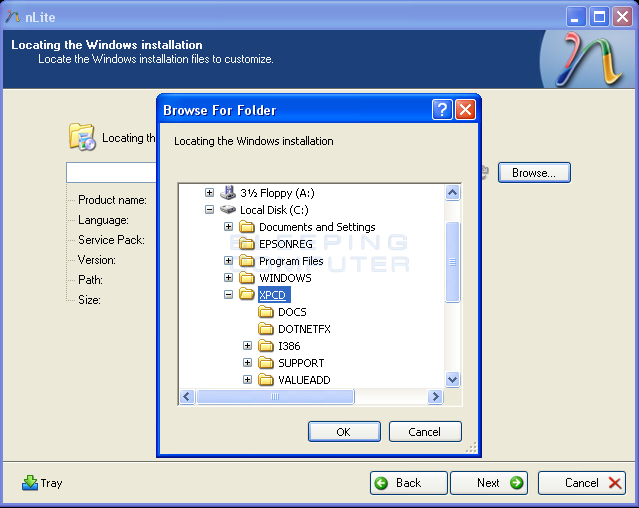Expand the 3½ Floppy (A:) node
639x508 pixels.
click(x=209, y=193)
